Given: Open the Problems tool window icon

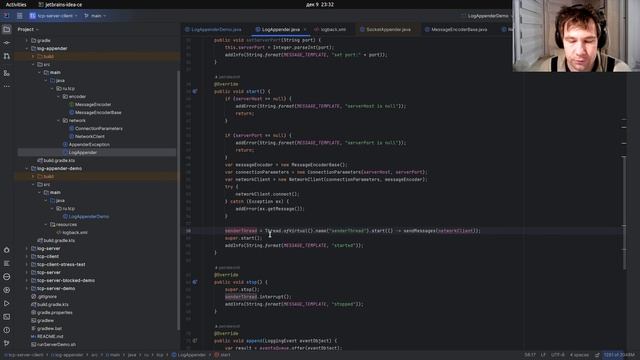Looking at the screenshot, I should click(7, 330).
